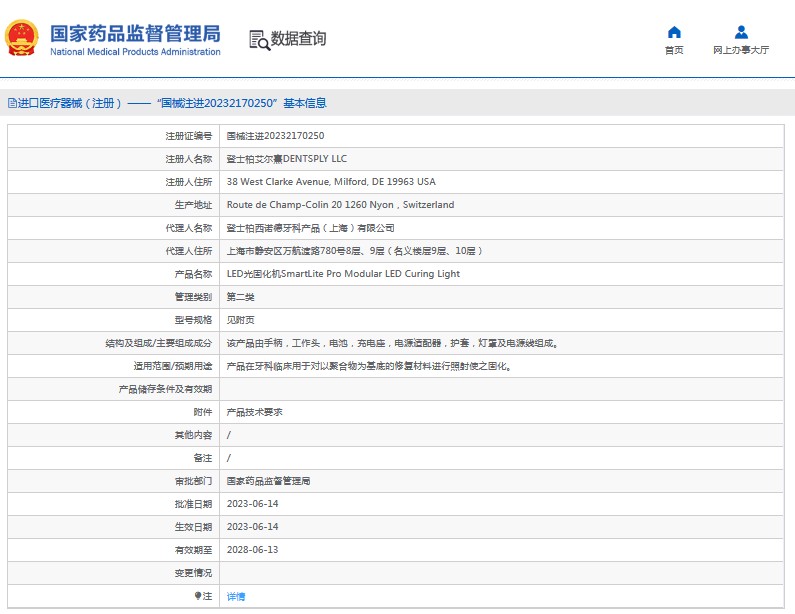Click the 有效期至 label
The height and width of the screenshot is (614, 795).
(193, 550)
